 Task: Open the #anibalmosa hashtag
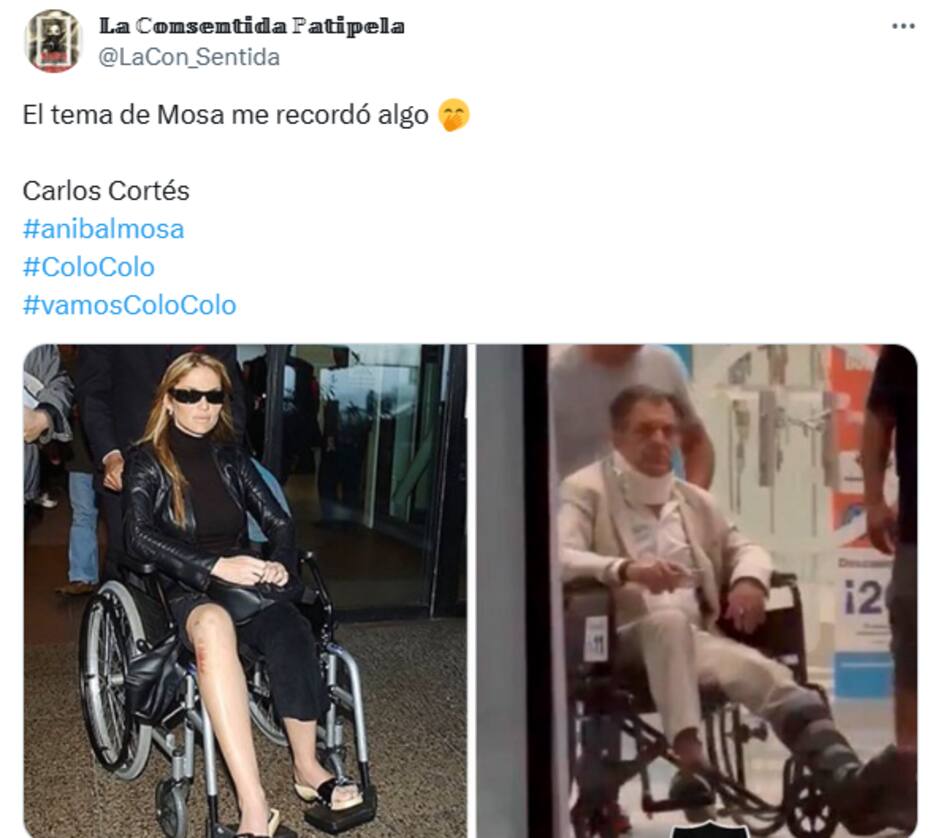[103, 229]
